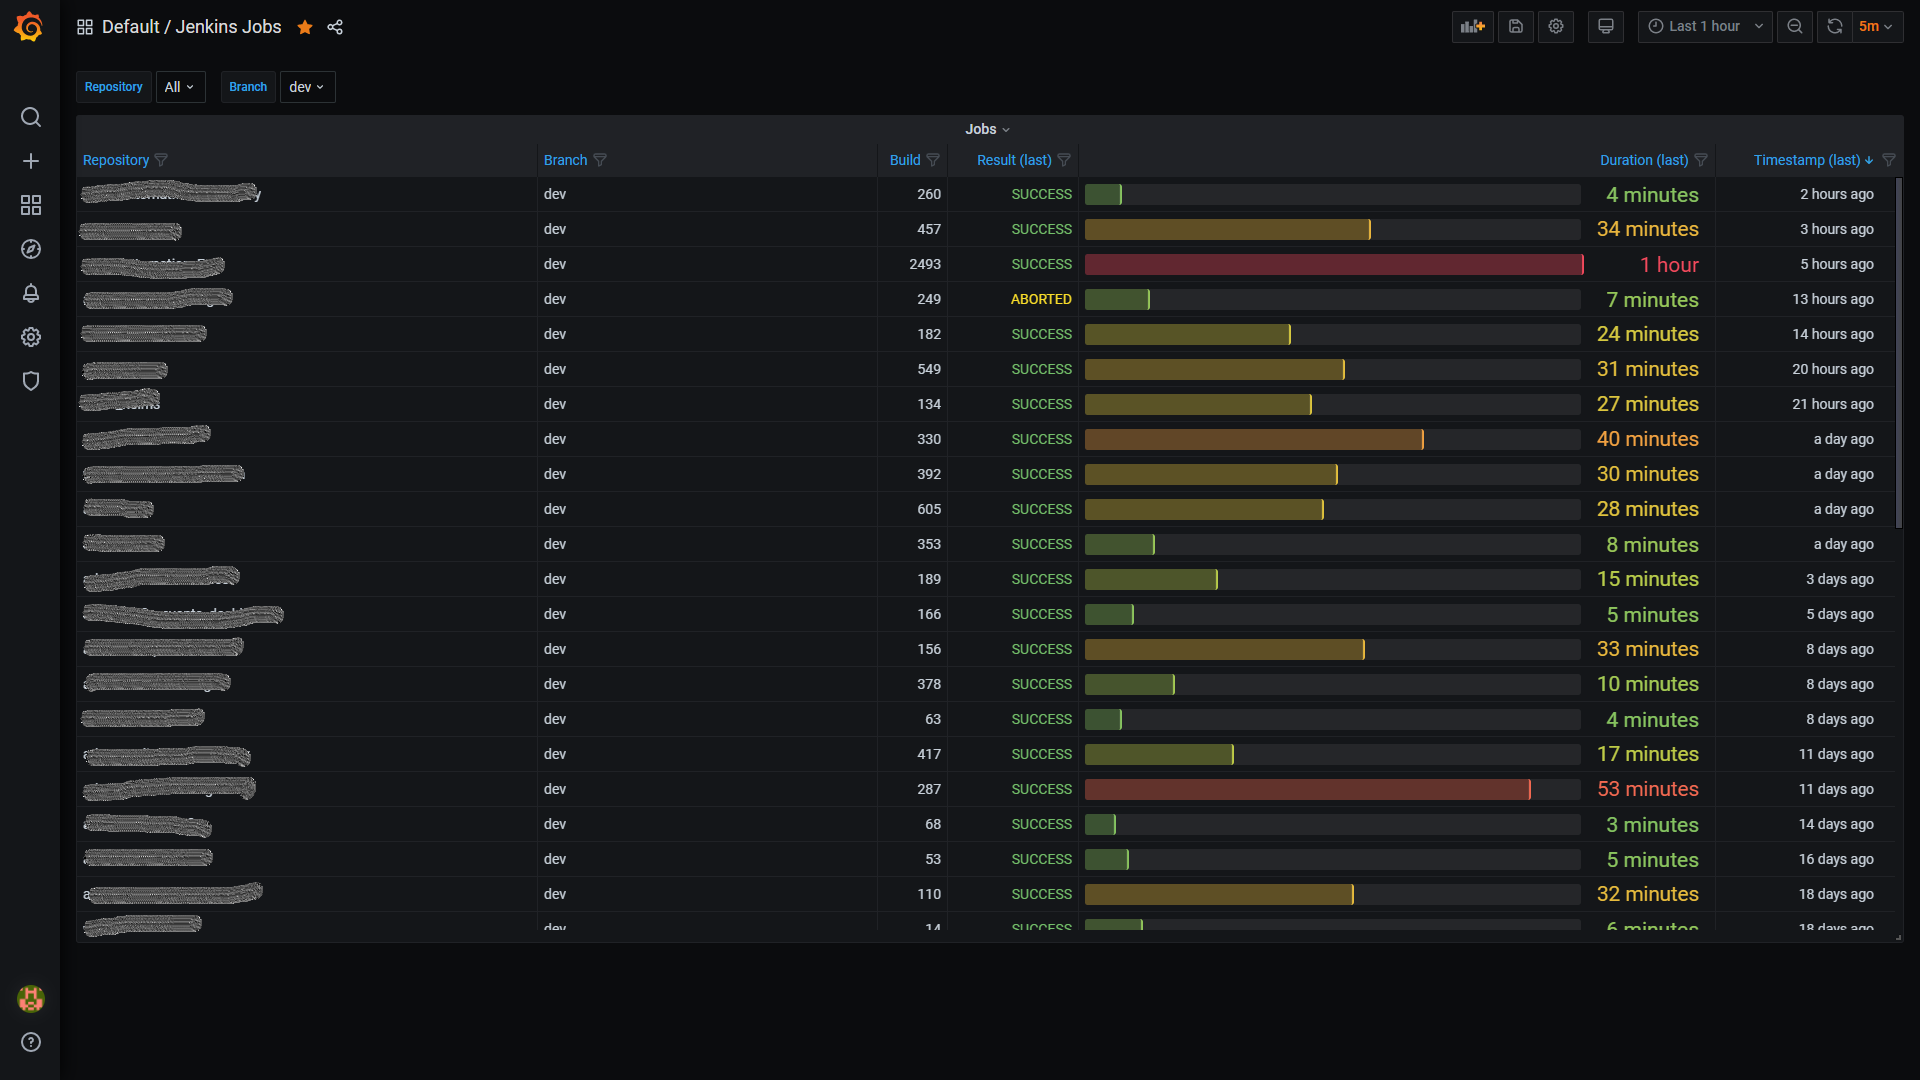Open the Configuration gear in sidebar
Image resolution: width=1920 pixels, height=1080 pixels.
click(31, 337)
